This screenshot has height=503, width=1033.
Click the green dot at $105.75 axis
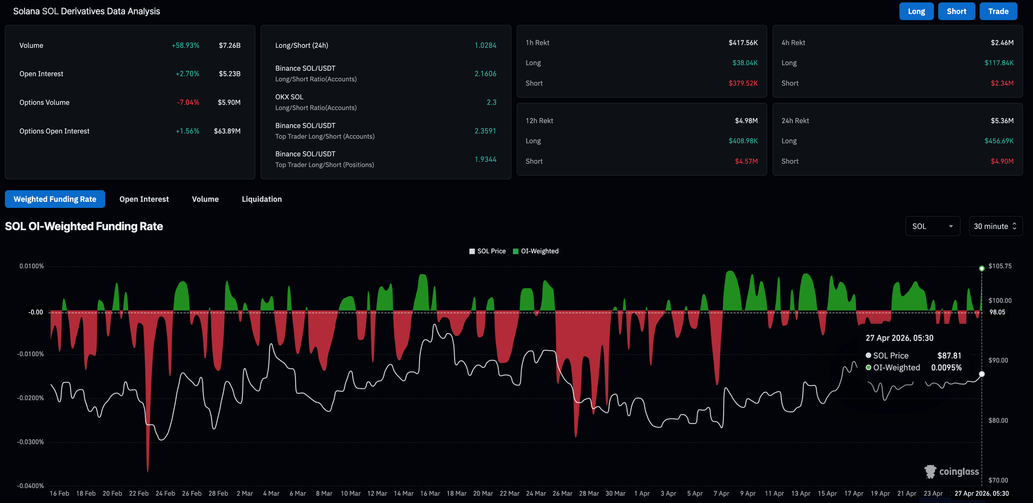(982, 268)
